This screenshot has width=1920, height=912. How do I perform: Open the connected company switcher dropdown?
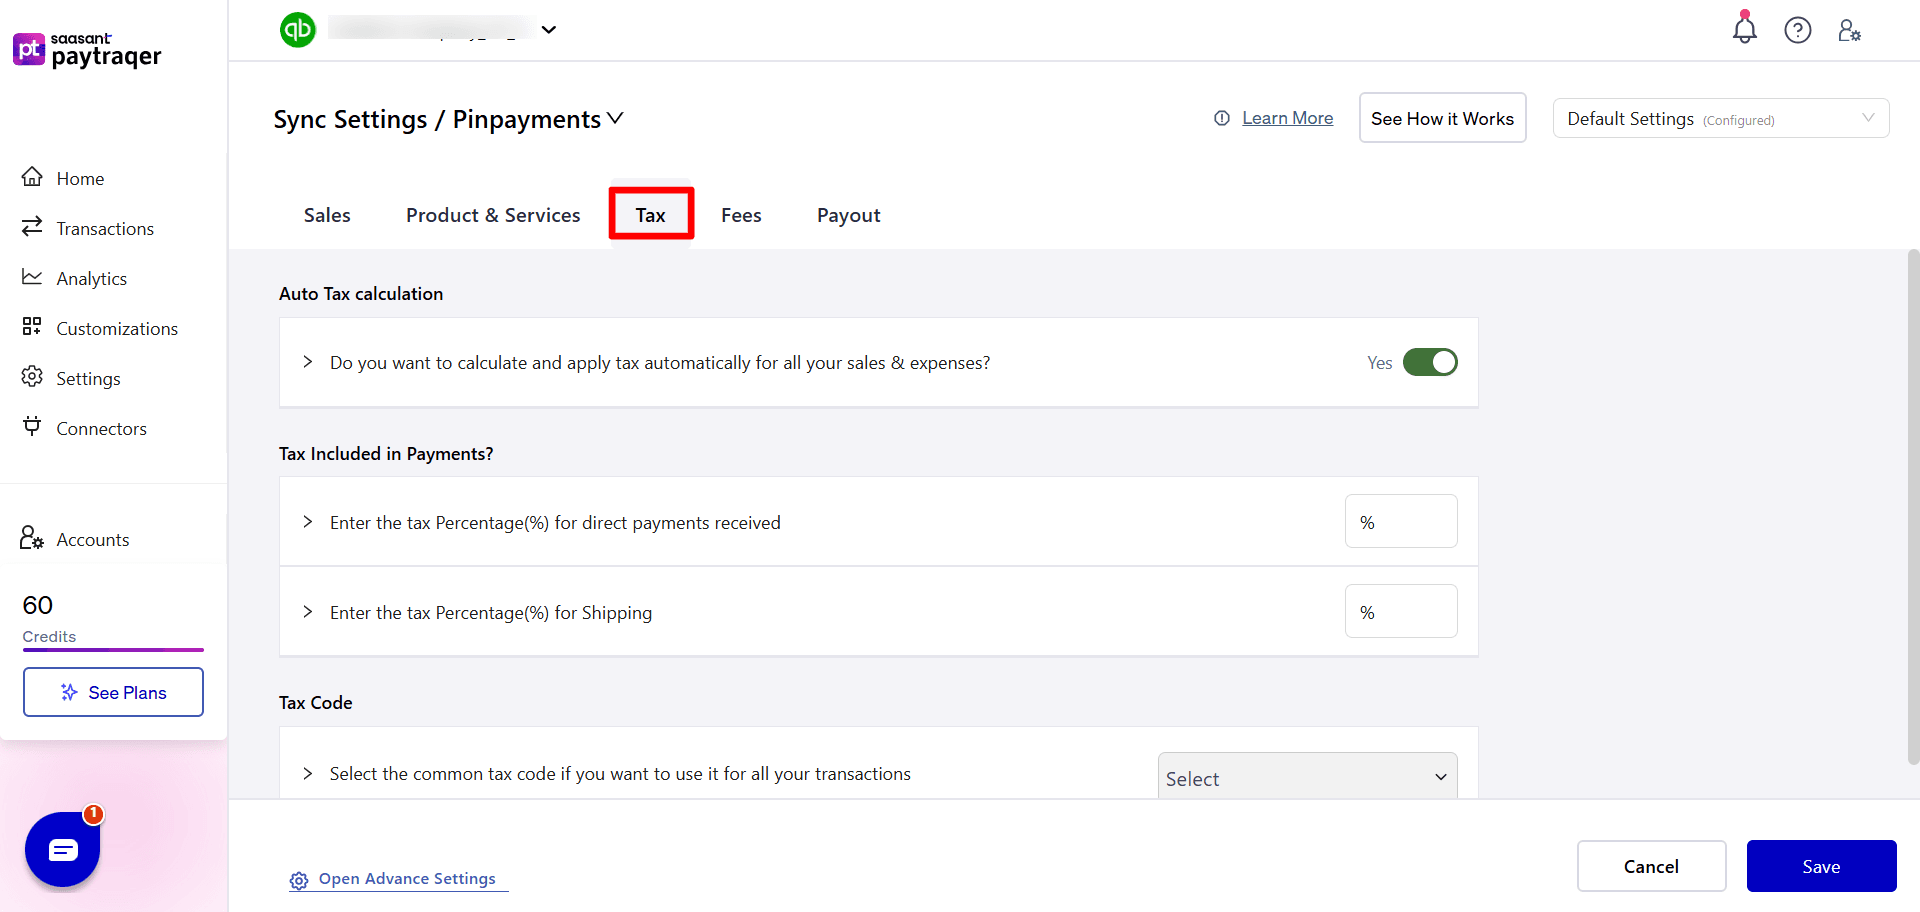tap(548, 30)
